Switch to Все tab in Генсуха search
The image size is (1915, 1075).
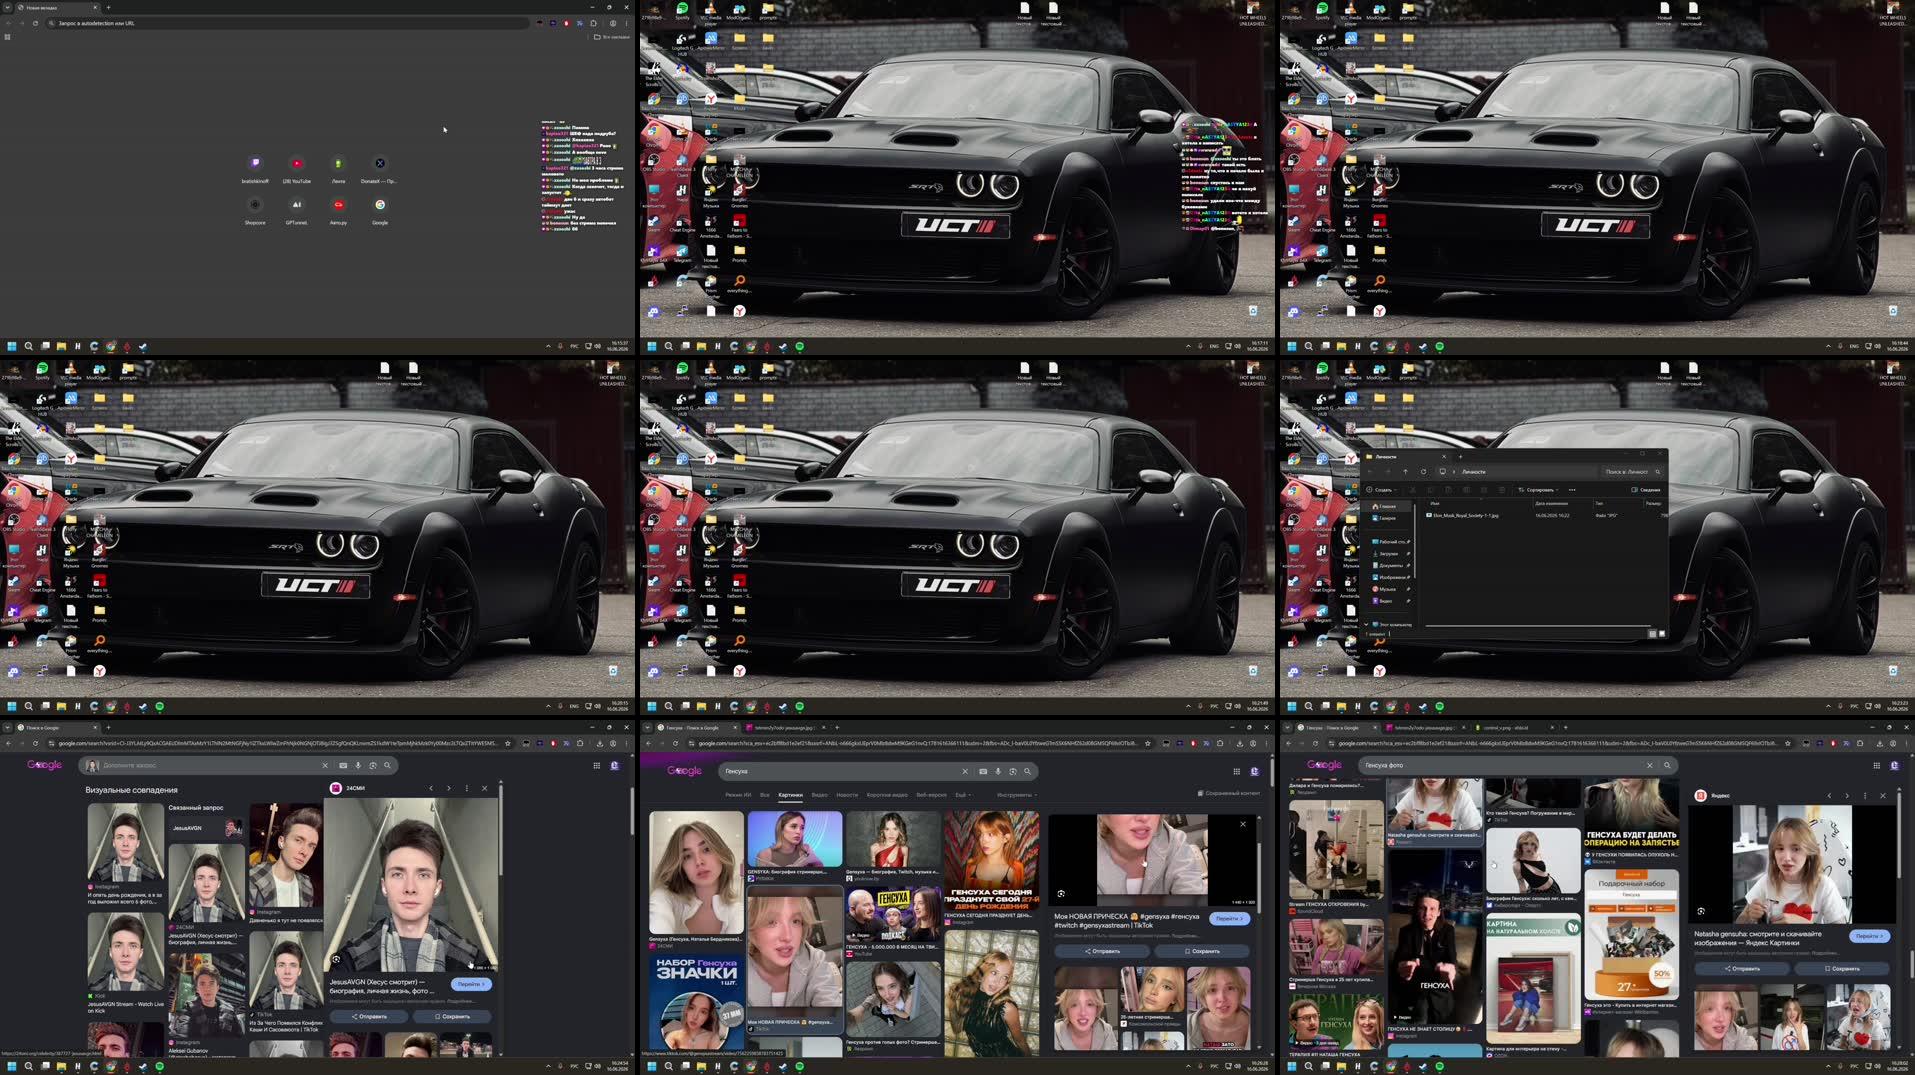click(765, 795)
